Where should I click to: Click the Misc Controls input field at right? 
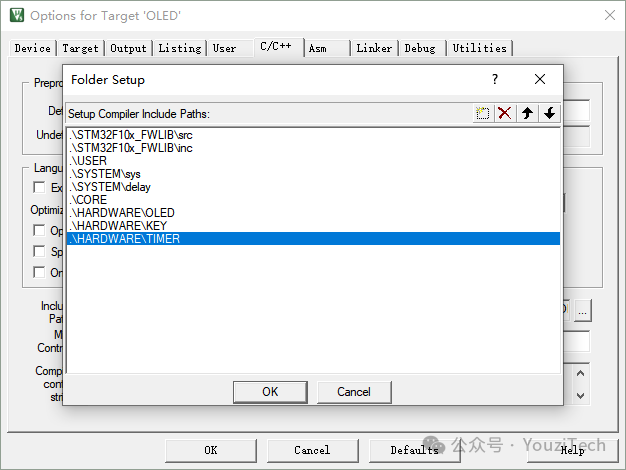576,341
